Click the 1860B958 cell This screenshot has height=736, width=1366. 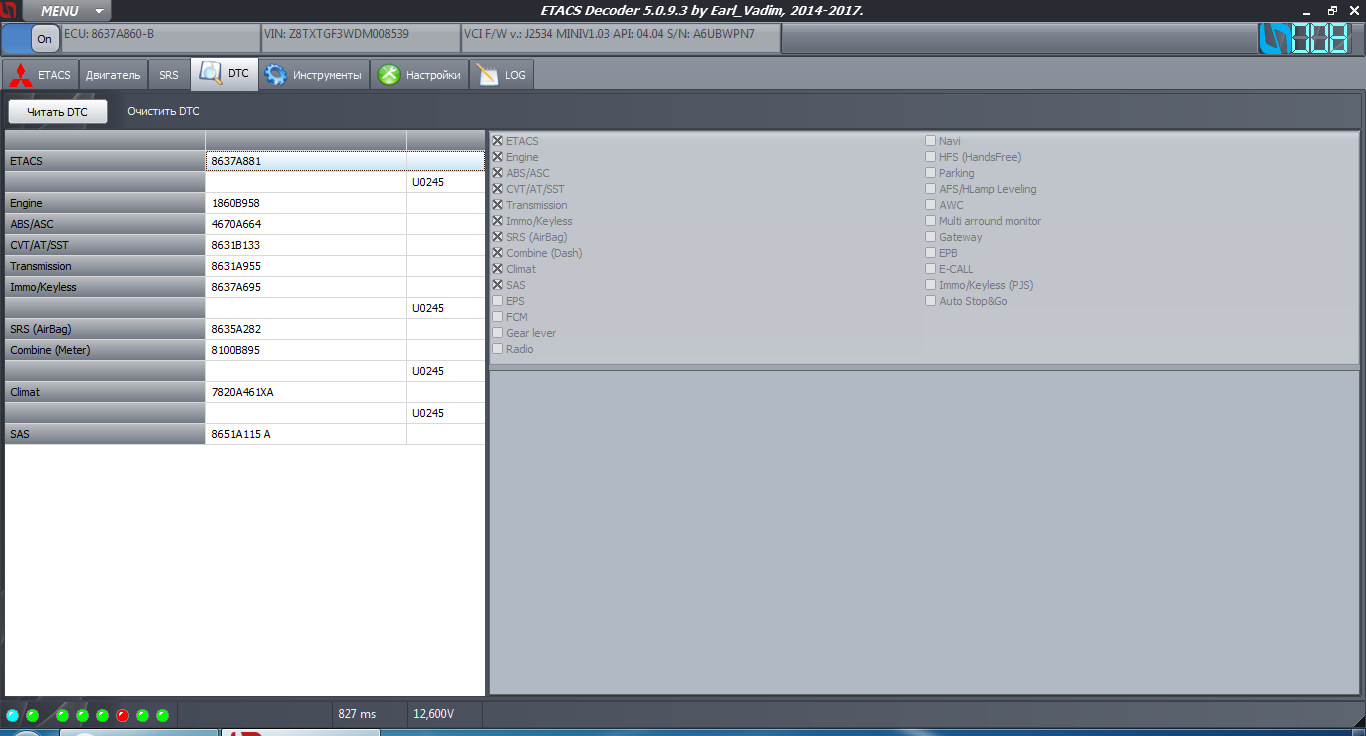[306, 203]
